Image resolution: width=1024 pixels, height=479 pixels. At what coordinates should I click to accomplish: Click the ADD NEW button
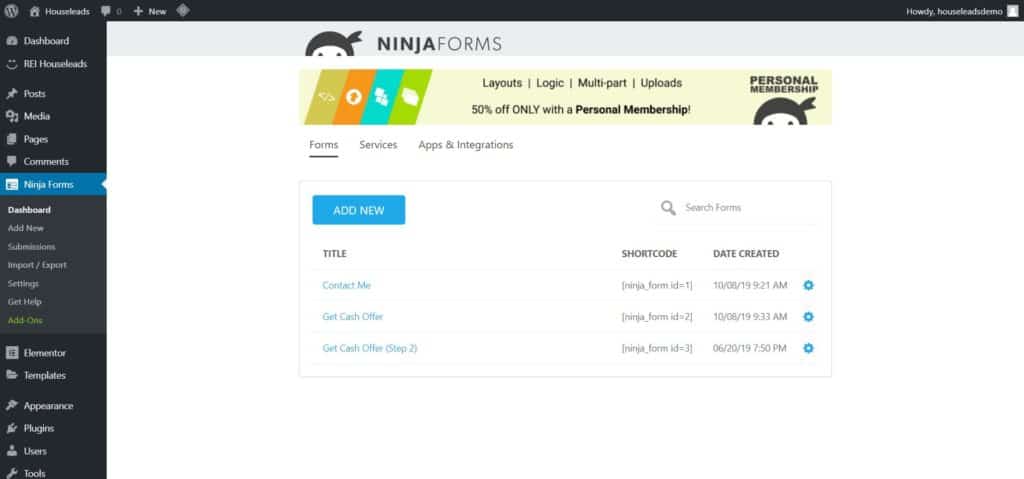point(359,210)
